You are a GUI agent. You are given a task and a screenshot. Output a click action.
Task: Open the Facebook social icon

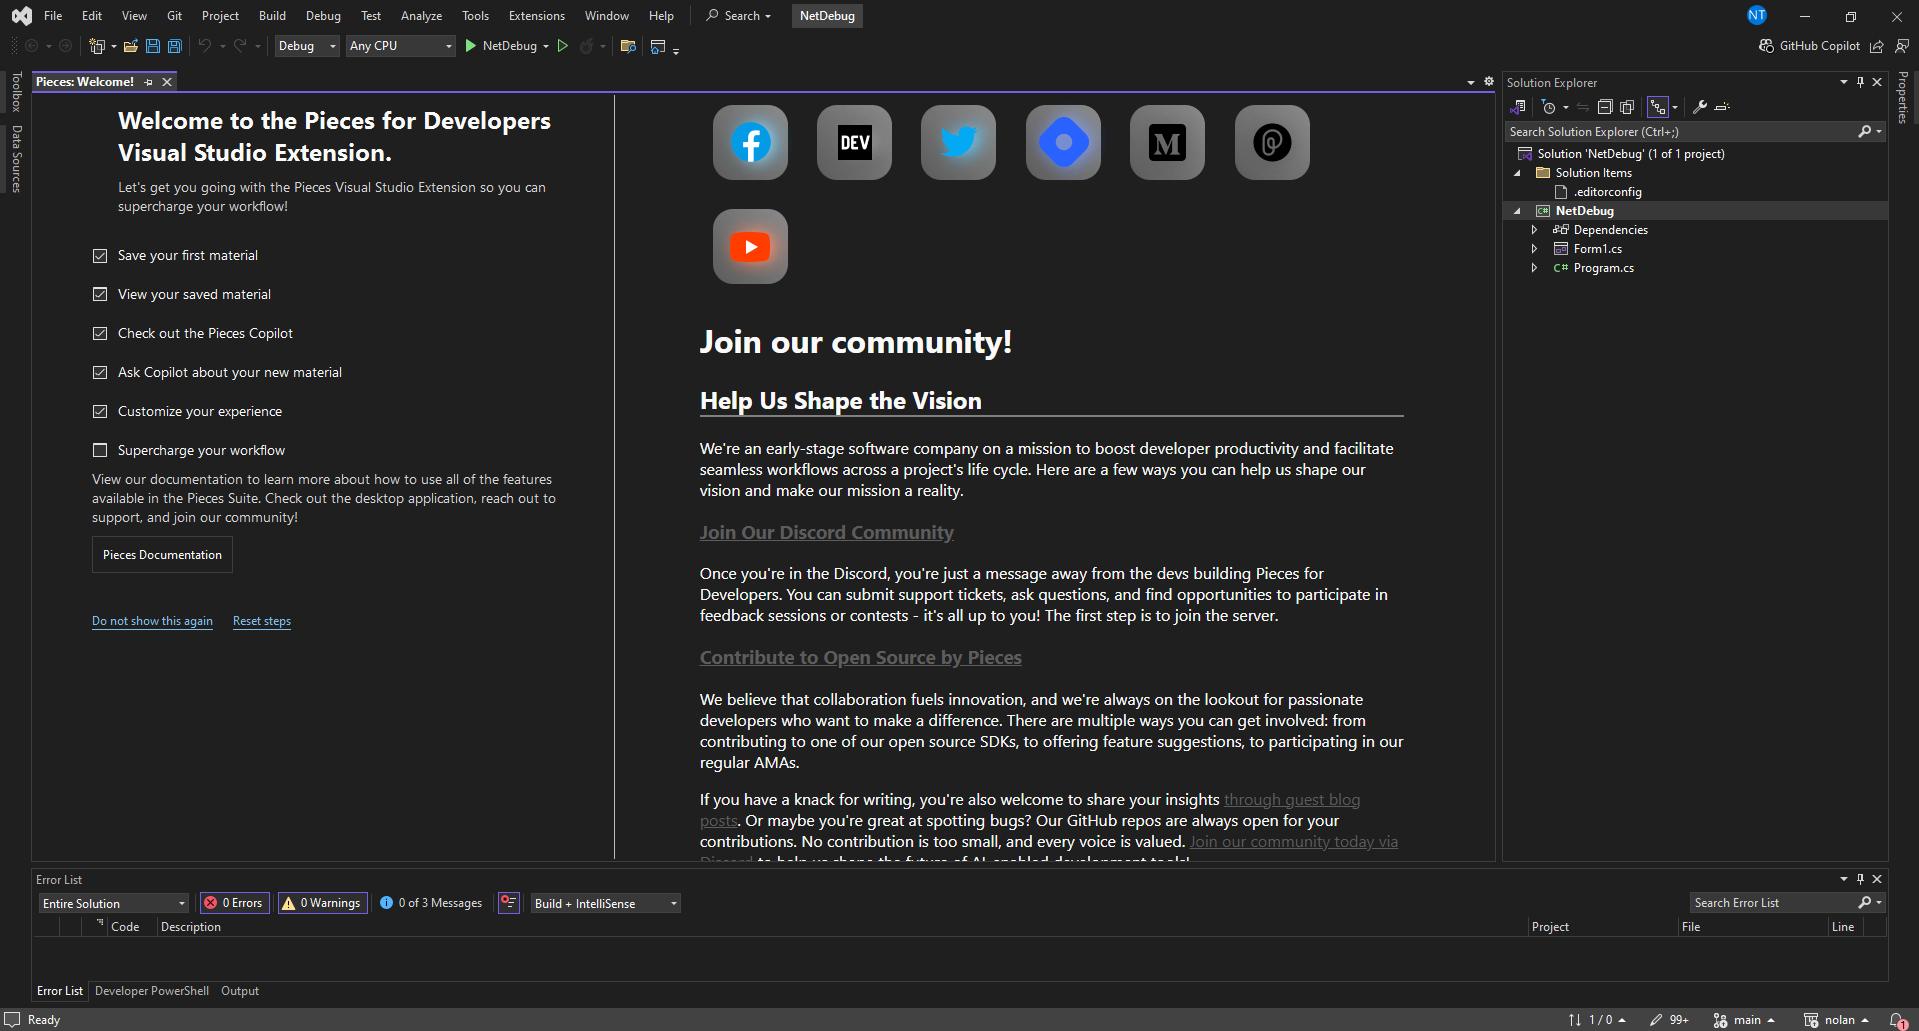pyautogui.click(x=750, y=142)
